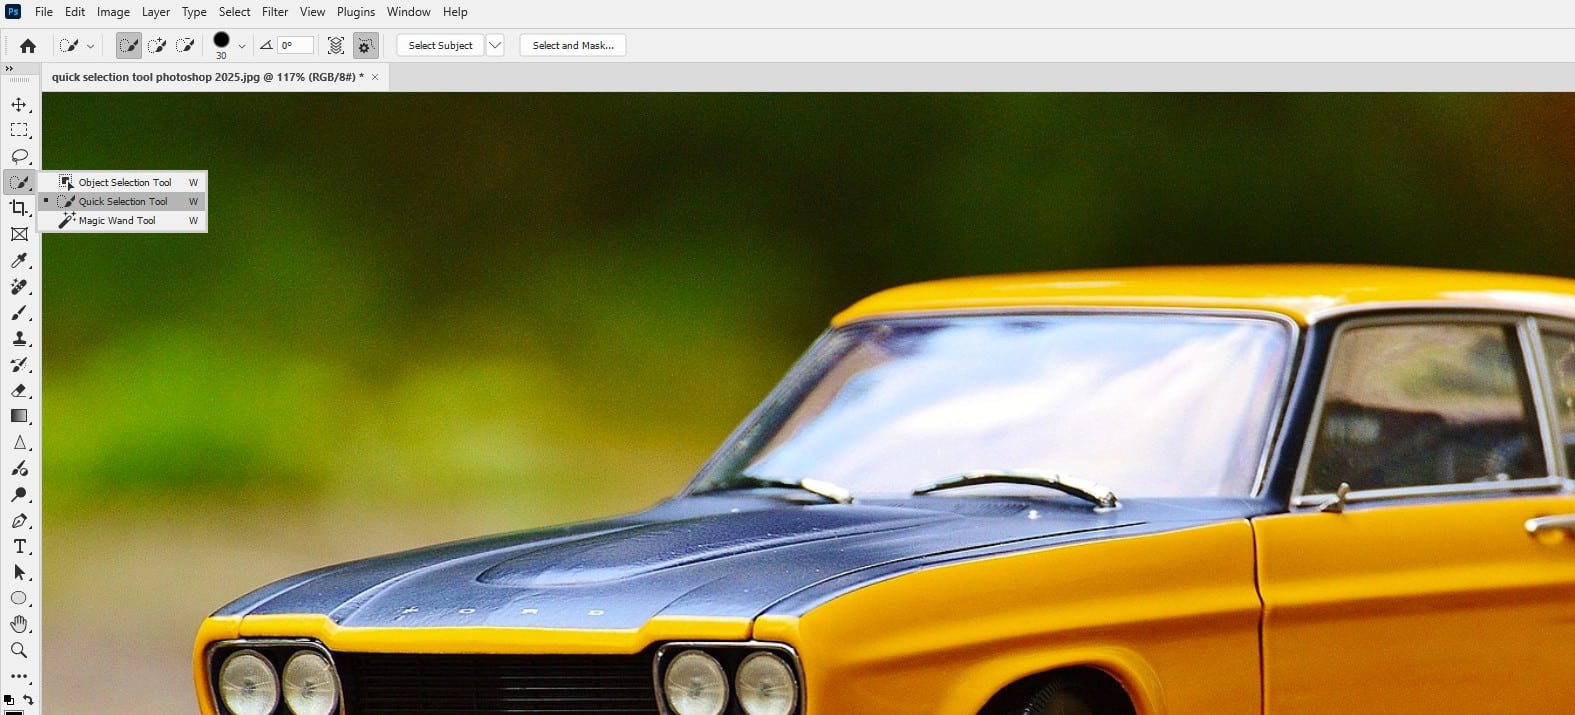Screen dimensions: 1575x715
Task: Activate the Zoom magnifier tool
Action: [x=19, y=650]
